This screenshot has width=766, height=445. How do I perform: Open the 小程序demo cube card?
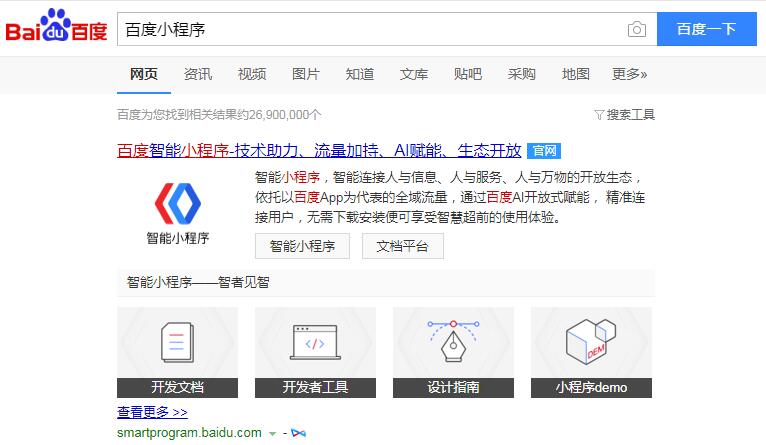pos(591,352)
